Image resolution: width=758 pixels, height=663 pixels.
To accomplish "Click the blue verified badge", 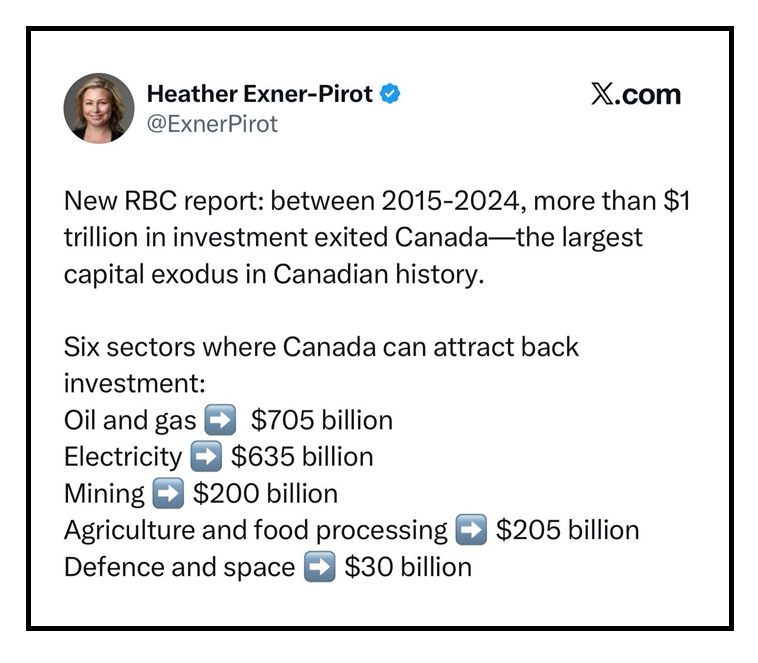I will 391,94.
